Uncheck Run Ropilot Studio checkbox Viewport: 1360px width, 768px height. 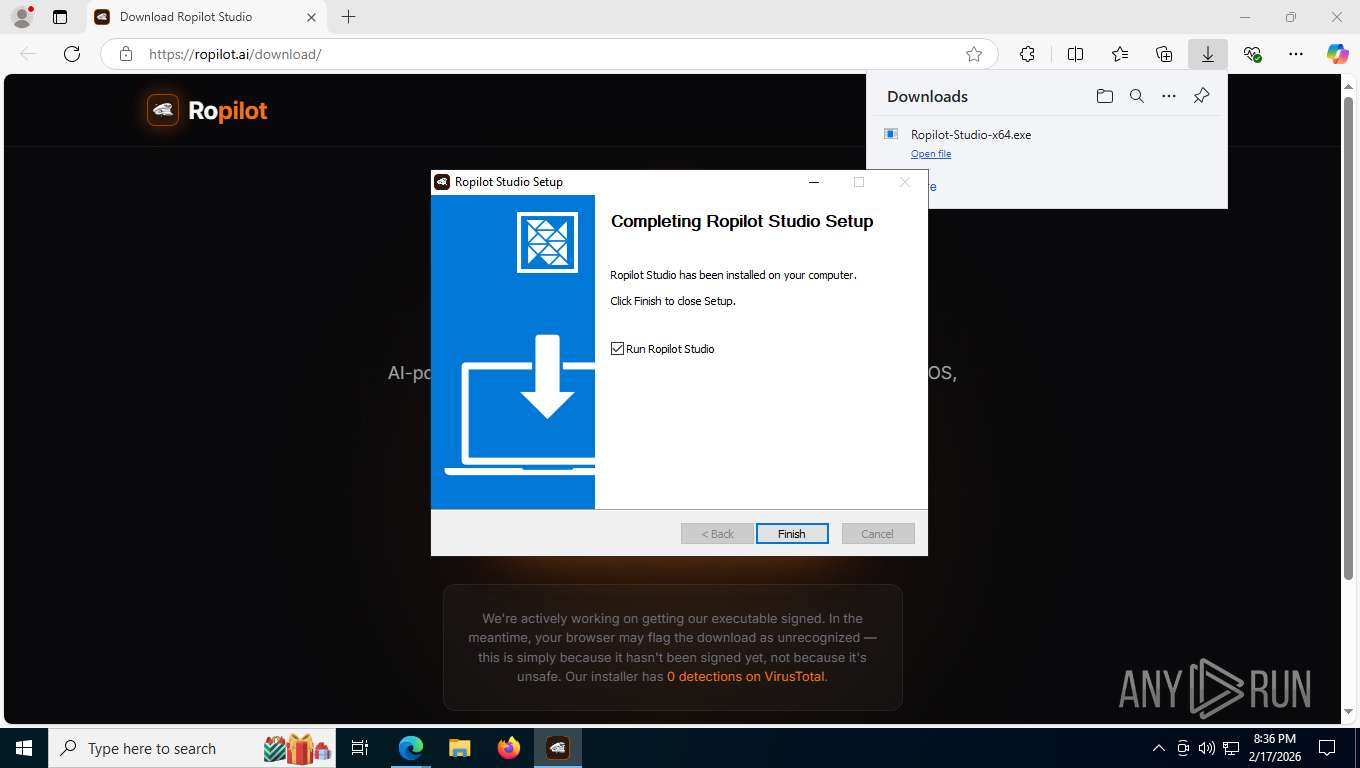pyautogui.click(x=617, y=349)
